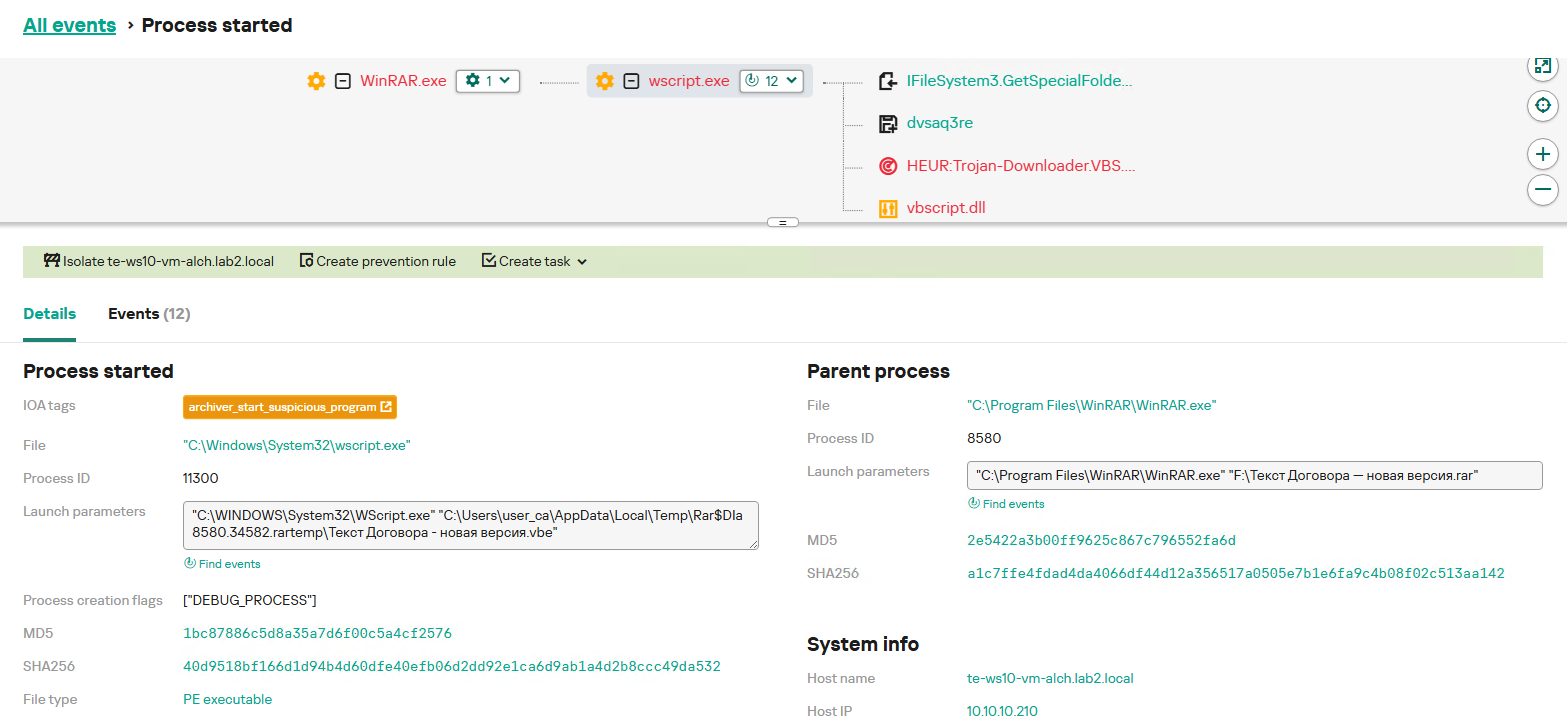Open the WinRAR.exe events count dropdown
1567x718 pixels.
488,81
